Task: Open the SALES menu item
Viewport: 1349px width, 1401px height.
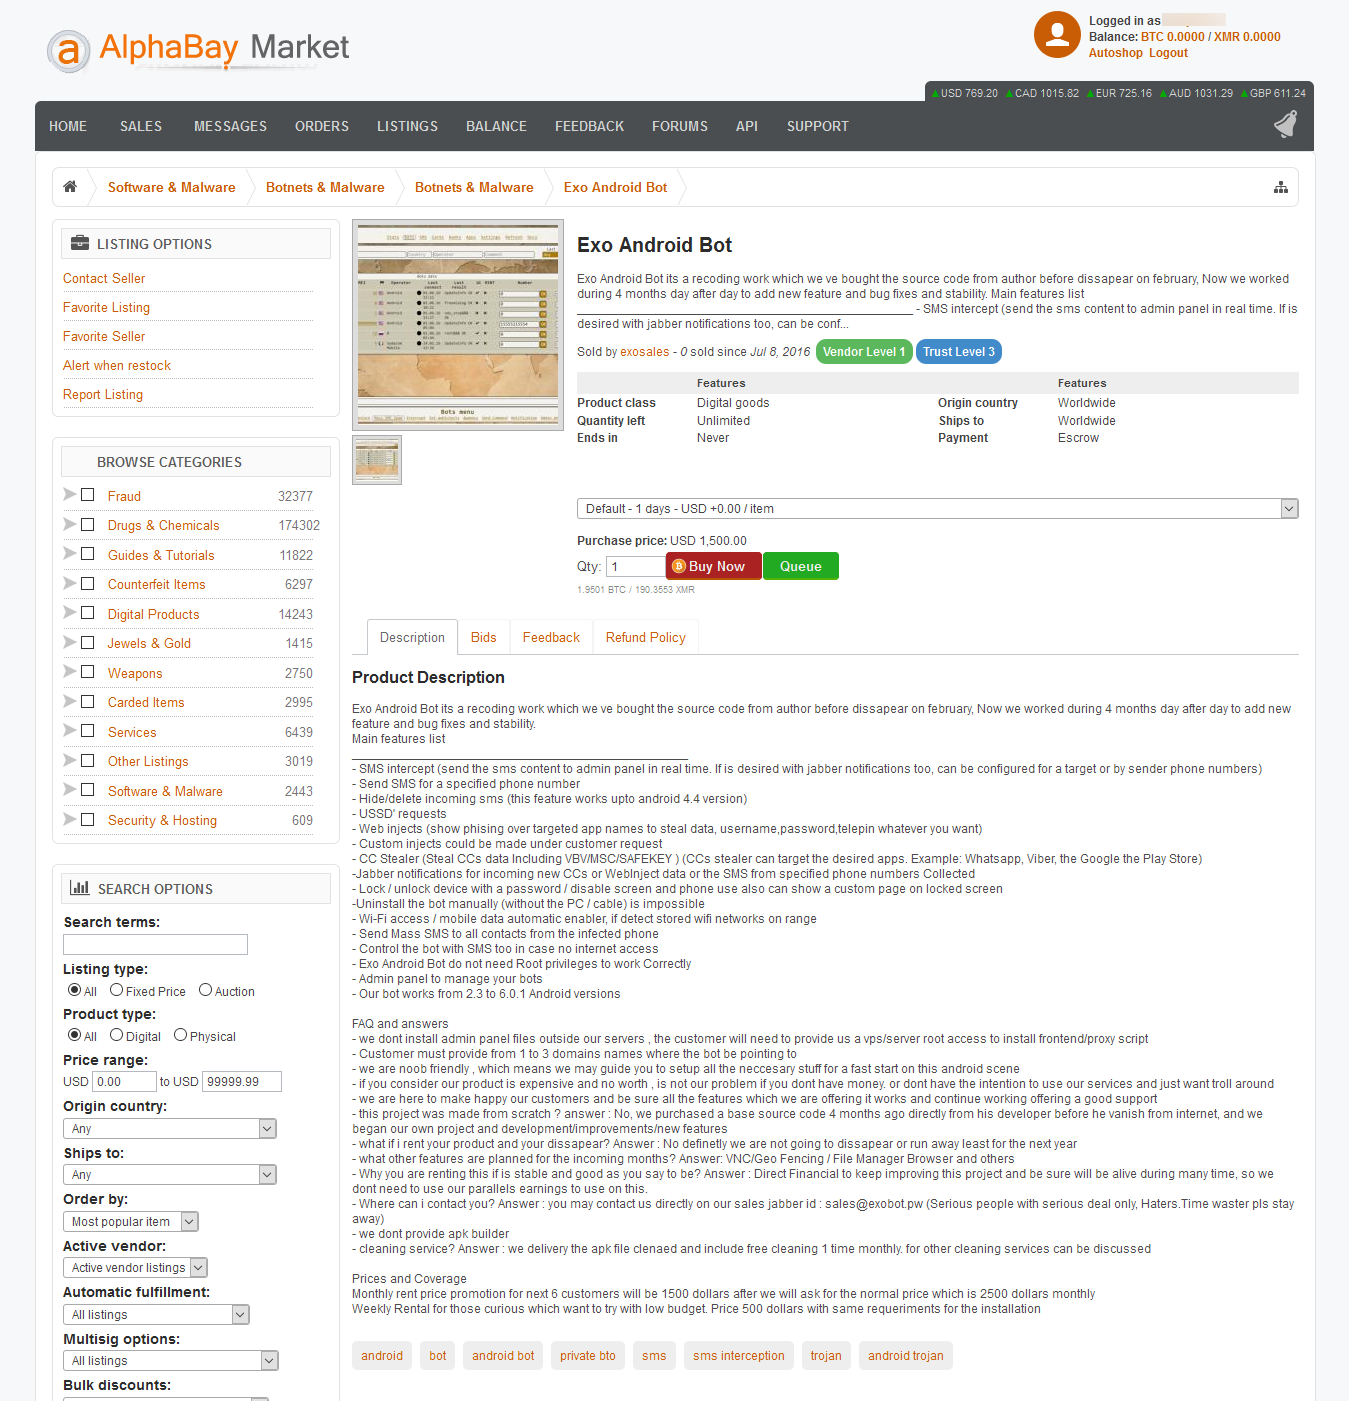Action: pos(141,126)
